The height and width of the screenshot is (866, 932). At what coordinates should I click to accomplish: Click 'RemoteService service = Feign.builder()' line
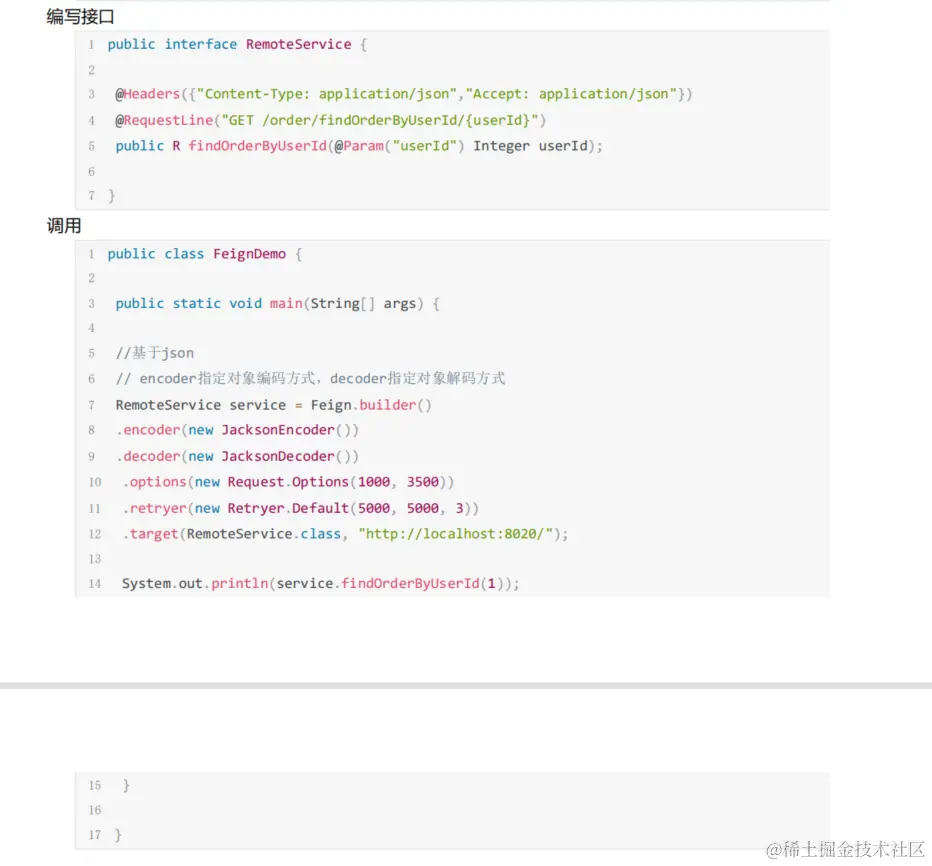coord(273,405)
